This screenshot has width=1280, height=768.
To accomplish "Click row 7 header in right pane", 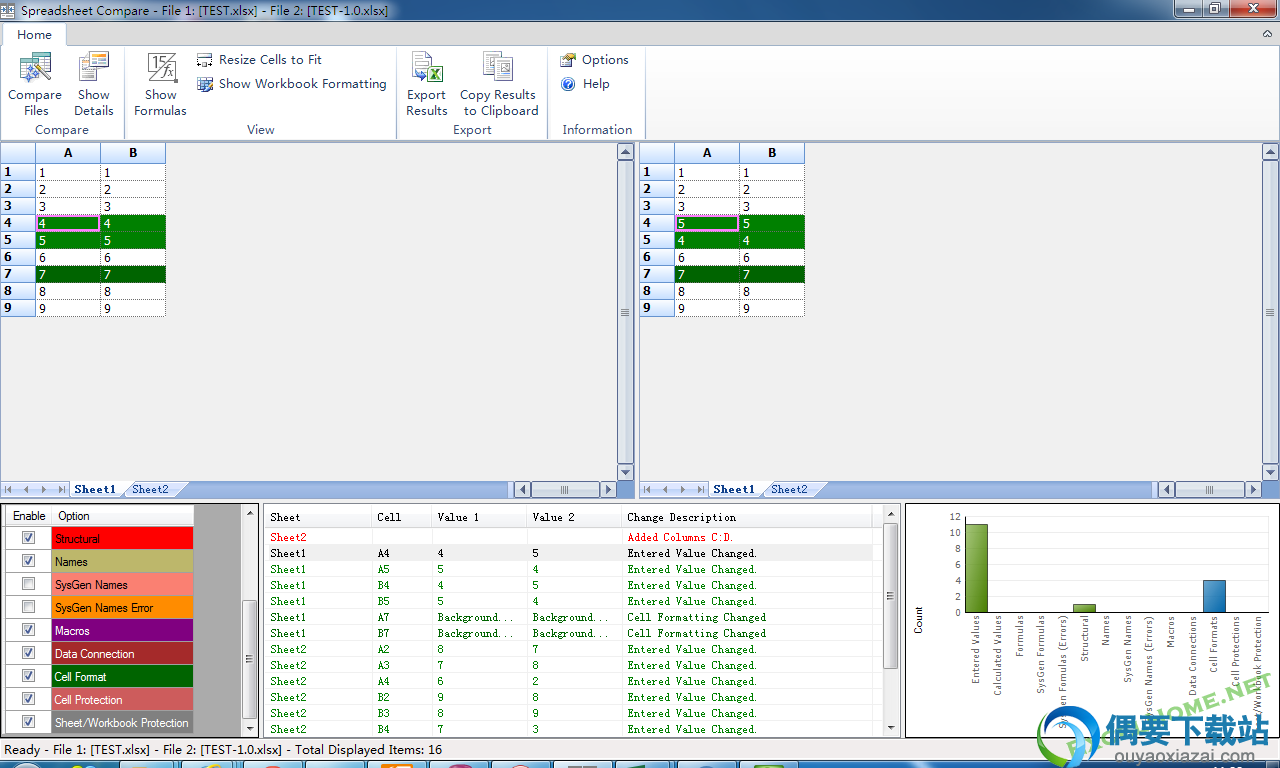I will (x=657, y=274).
